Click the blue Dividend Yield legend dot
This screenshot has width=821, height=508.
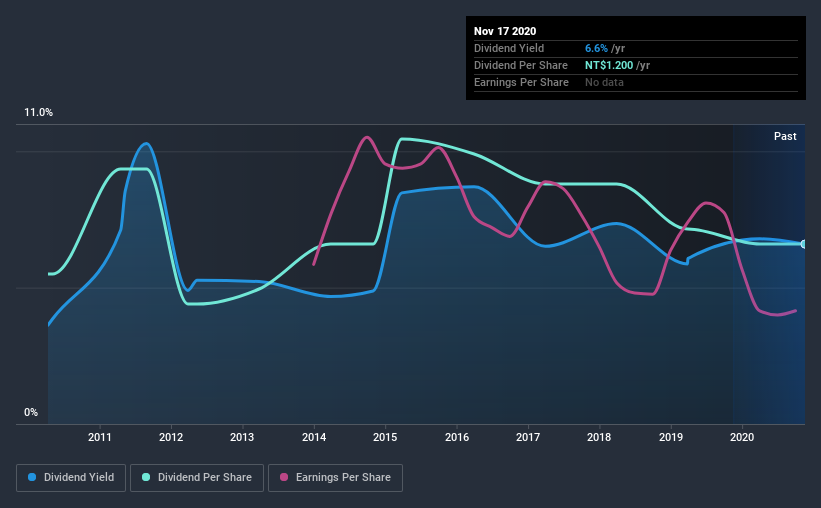tap(32, 477)
